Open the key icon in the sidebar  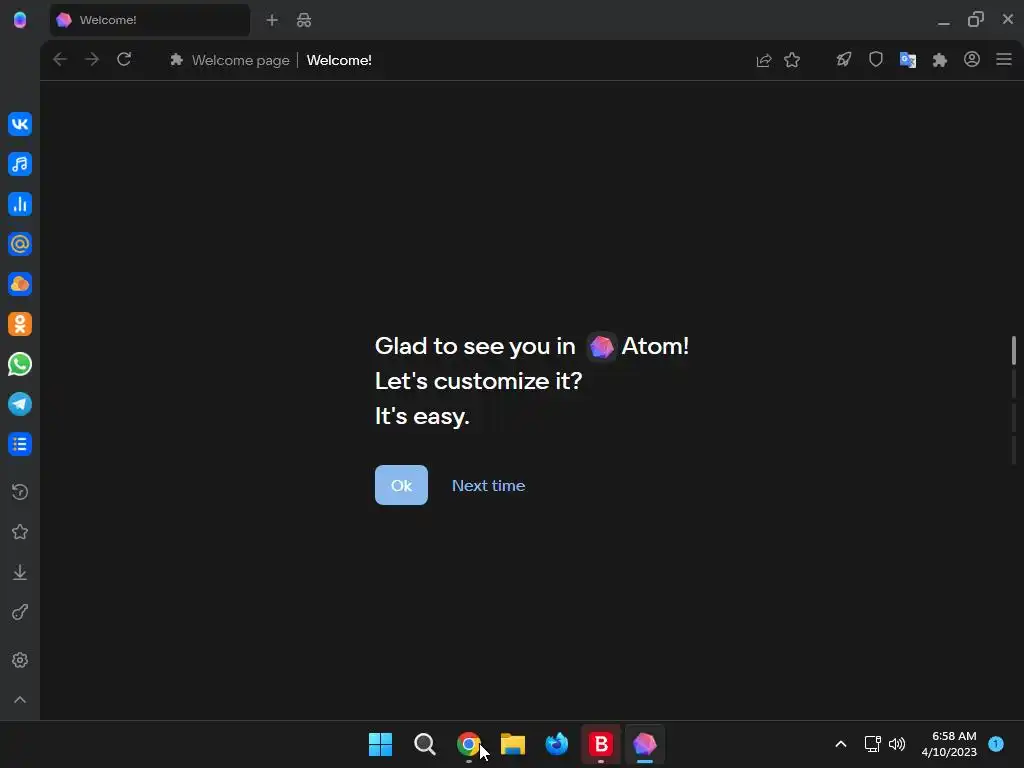pos(20,613)
